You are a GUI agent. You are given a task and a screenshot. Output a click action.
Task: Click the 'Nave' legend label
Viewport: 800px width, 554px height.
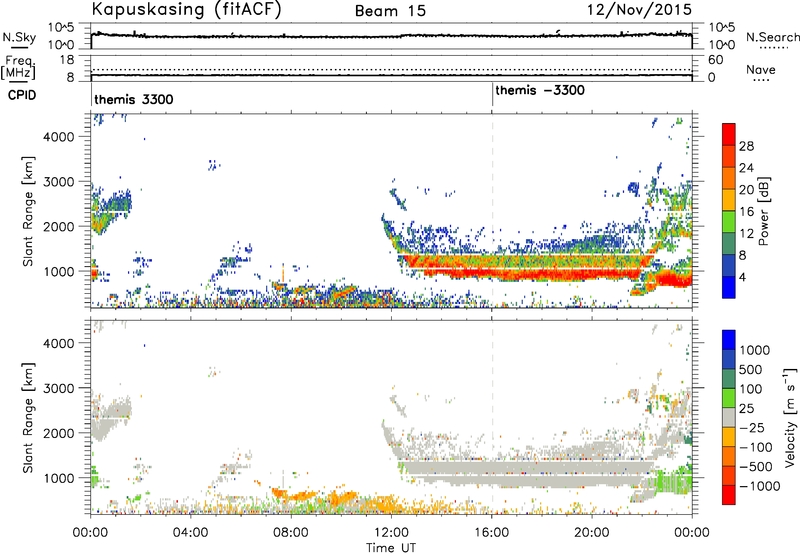click(x=761, y=69)
